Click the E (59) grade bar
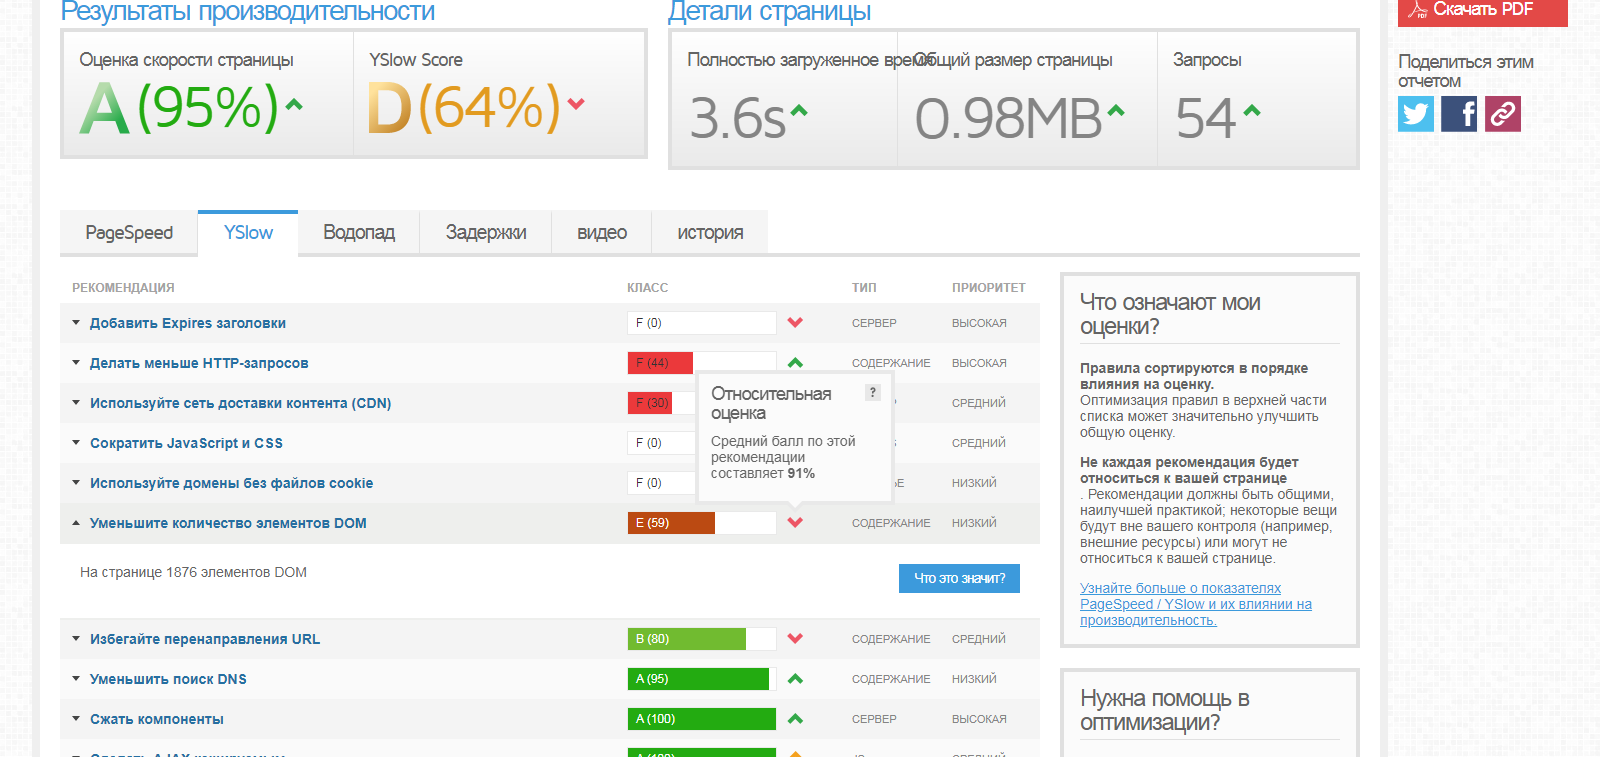This screenshot has height=757, width=1600. (702, 523)
